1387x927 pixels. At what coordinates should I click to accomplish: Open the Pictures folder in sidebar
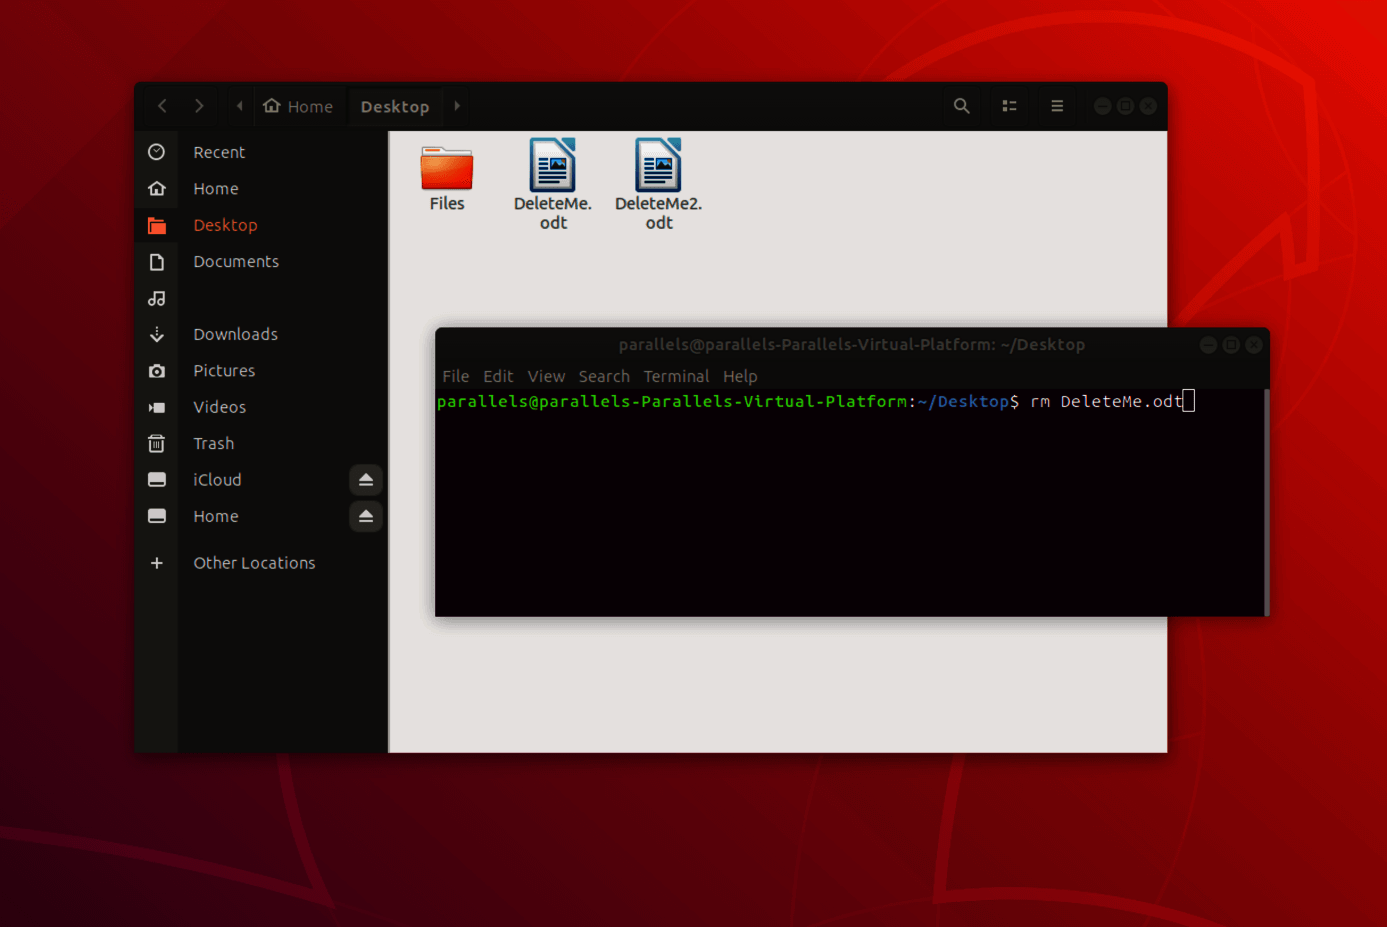click(224, 370)
